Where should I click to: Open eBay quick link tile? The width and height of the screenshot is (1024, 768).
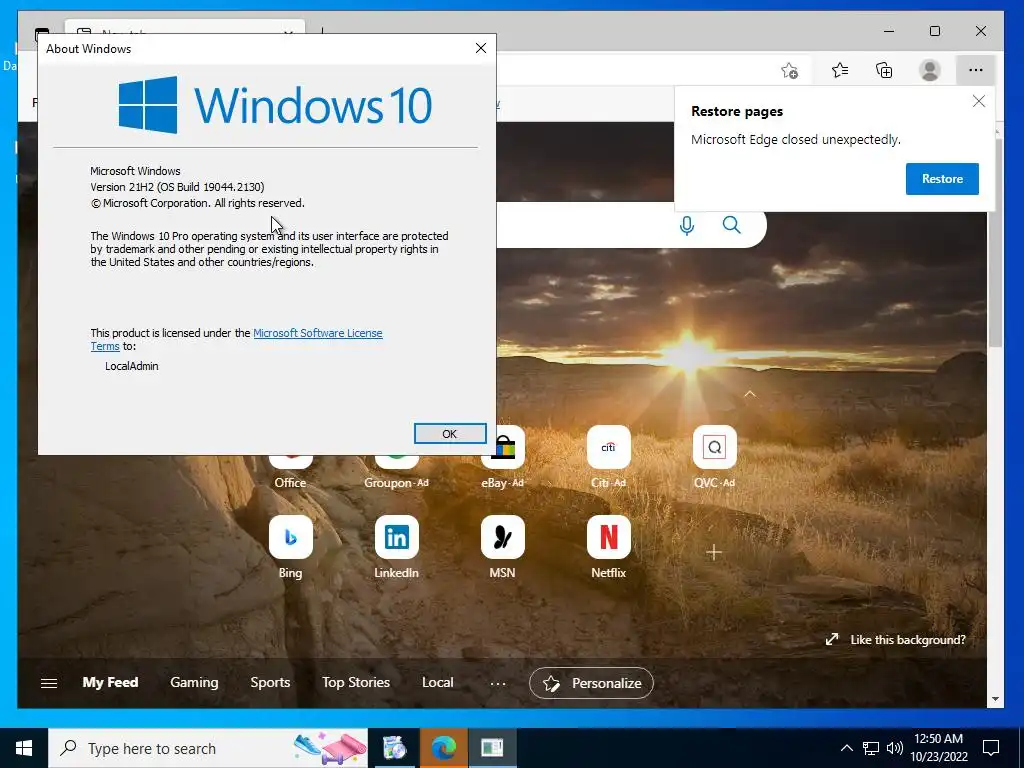[x=502, y=457]
